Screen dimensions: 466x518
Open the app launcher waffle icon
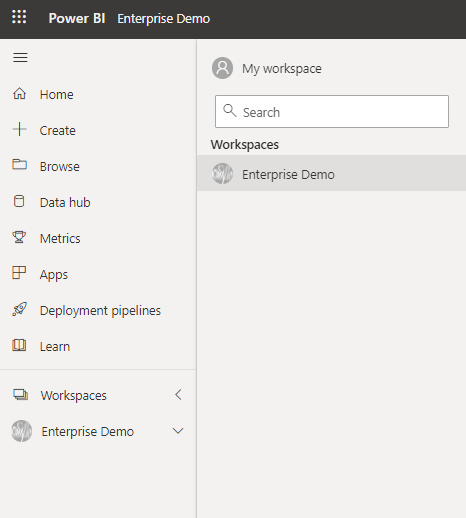coord(19,17)
